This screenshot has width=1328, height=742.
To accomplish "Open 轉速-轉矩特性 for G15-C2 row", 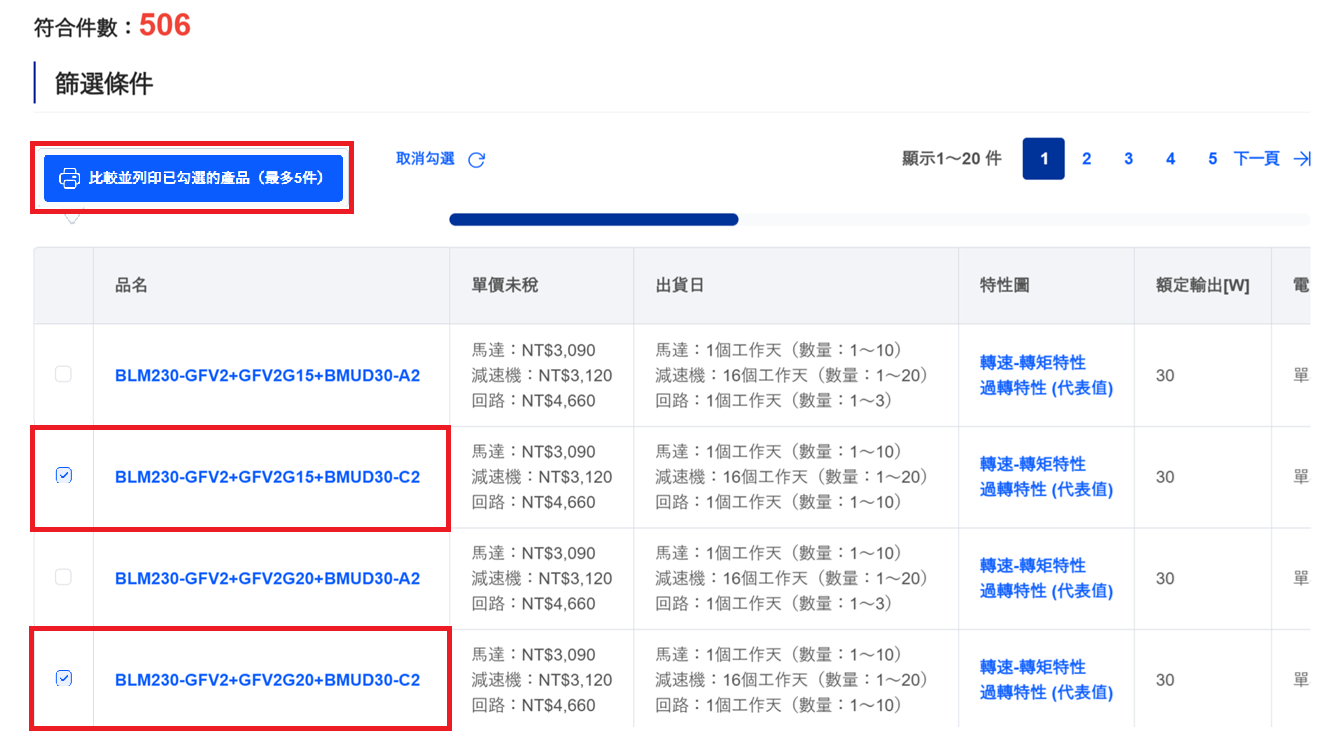I will point(1032,464).
